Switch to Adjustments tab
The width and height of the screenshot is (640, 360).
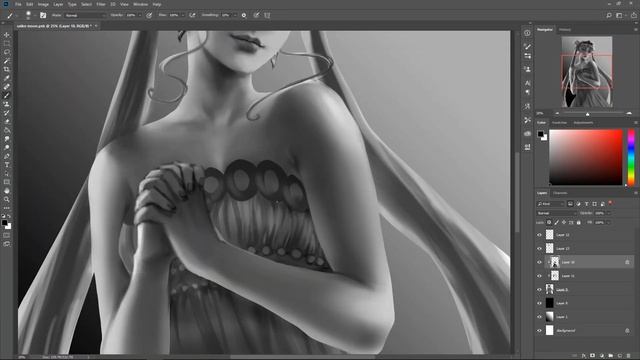pyautogui.click(x=583, y=123)
